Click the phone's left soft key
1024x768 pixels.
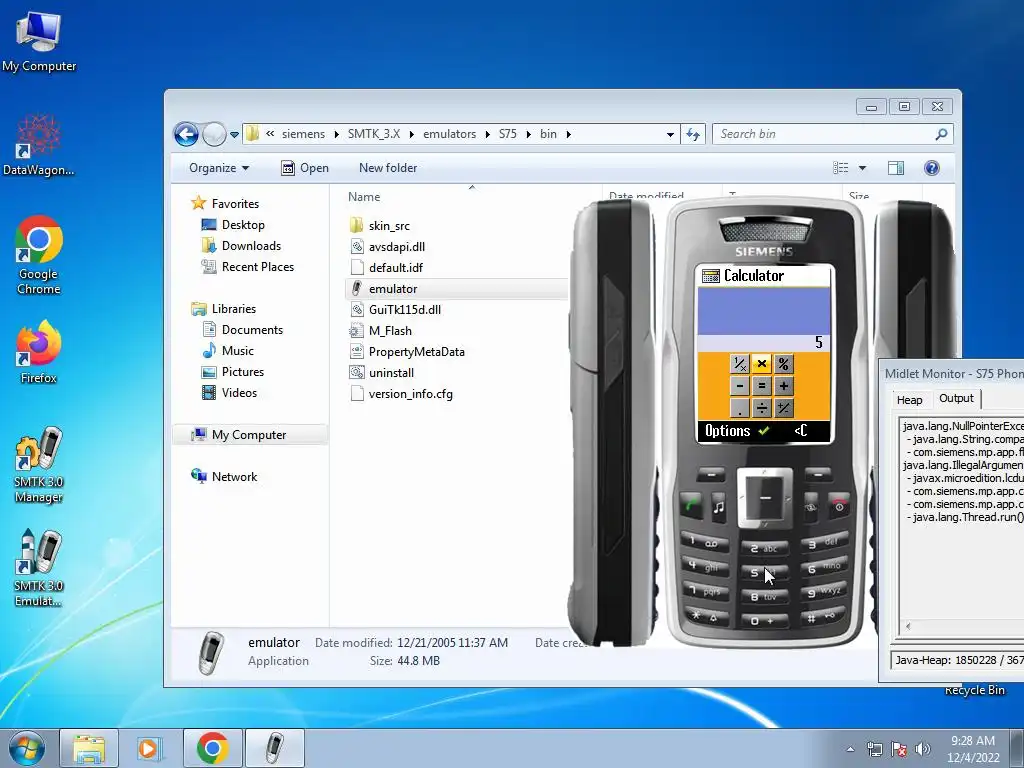click(711, 473)
